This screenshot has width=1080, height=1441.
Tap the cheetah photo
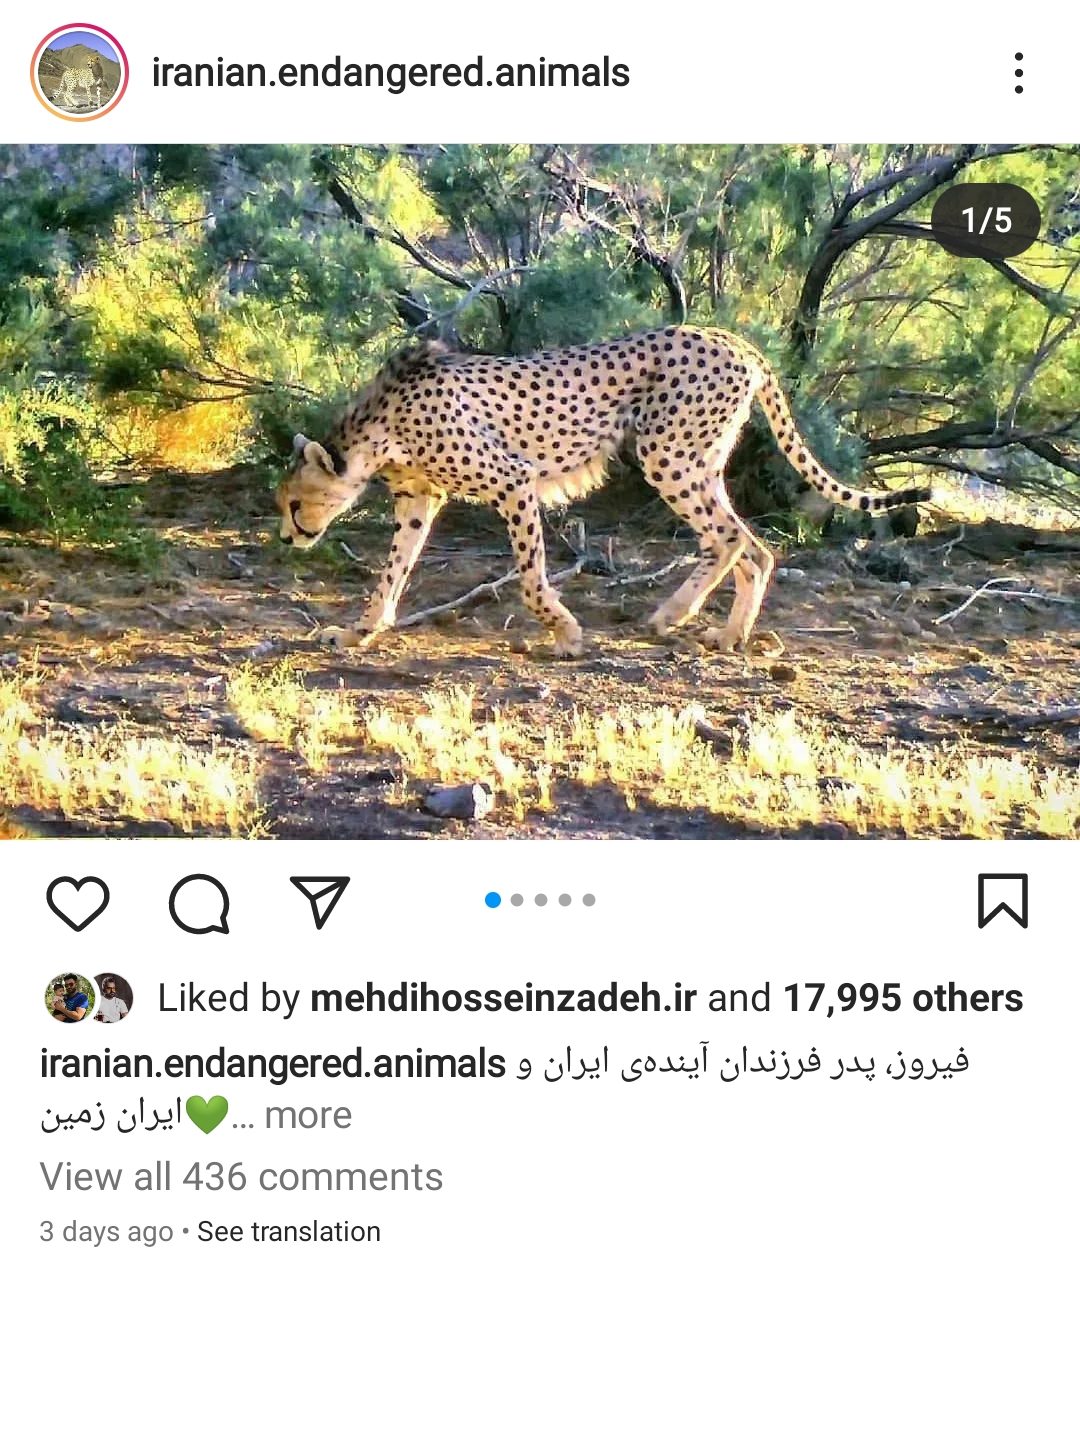click(540, 490)
